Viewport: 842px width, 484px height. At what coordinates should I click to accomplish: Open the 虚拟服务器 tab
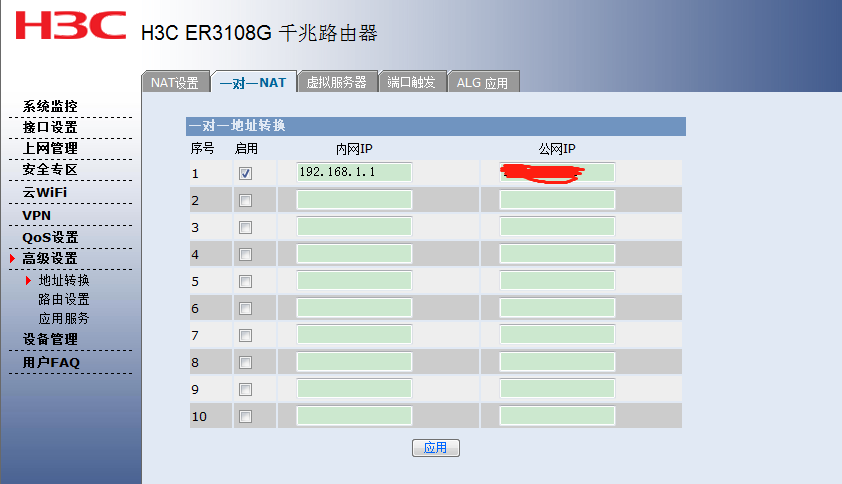pos(337,82)
